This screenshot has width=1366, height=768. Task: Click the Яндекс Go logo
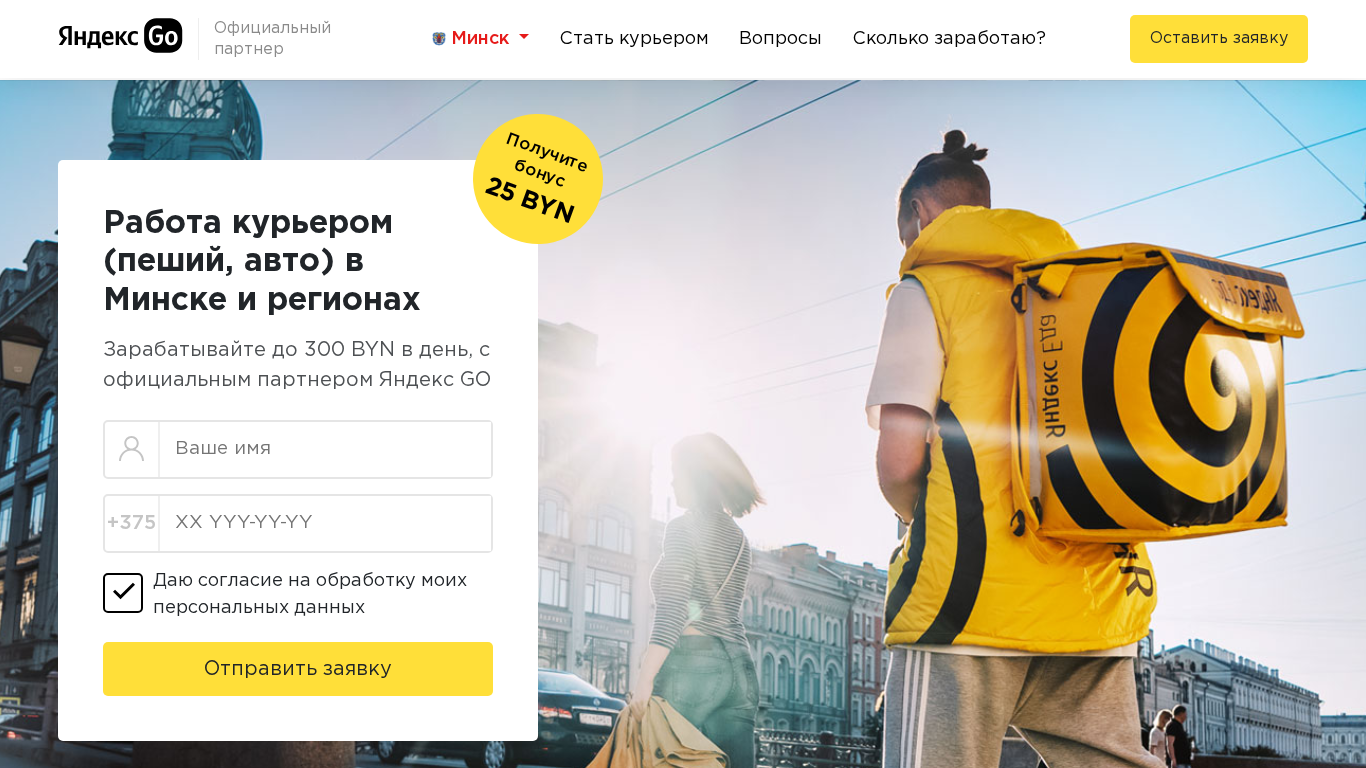click(x=120, y=36)
